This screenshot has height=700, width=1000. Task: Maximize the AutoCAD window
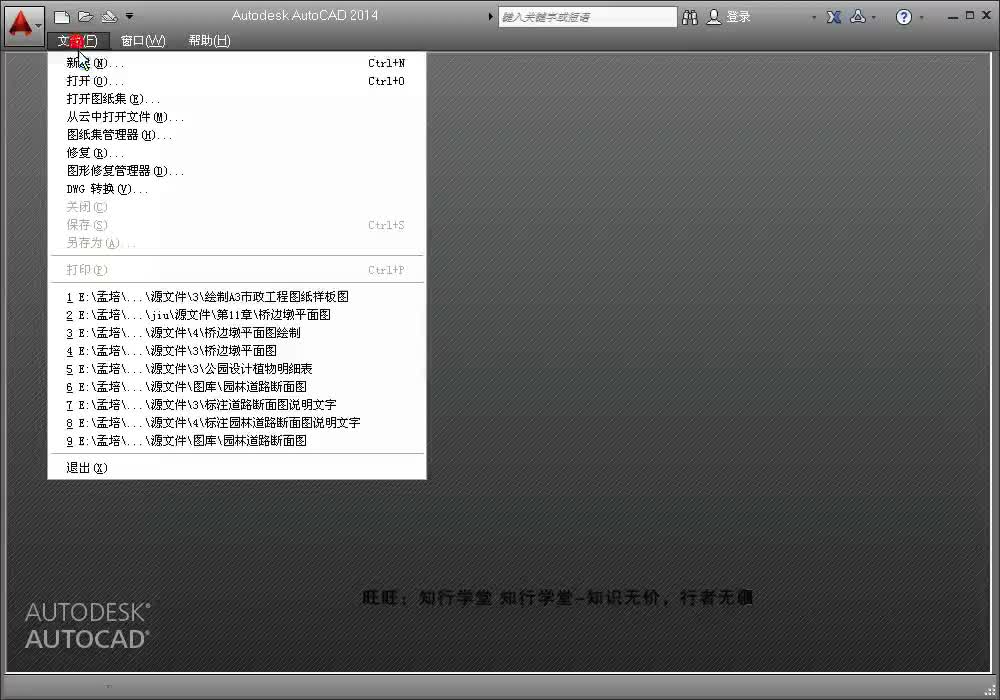(969, 15)
